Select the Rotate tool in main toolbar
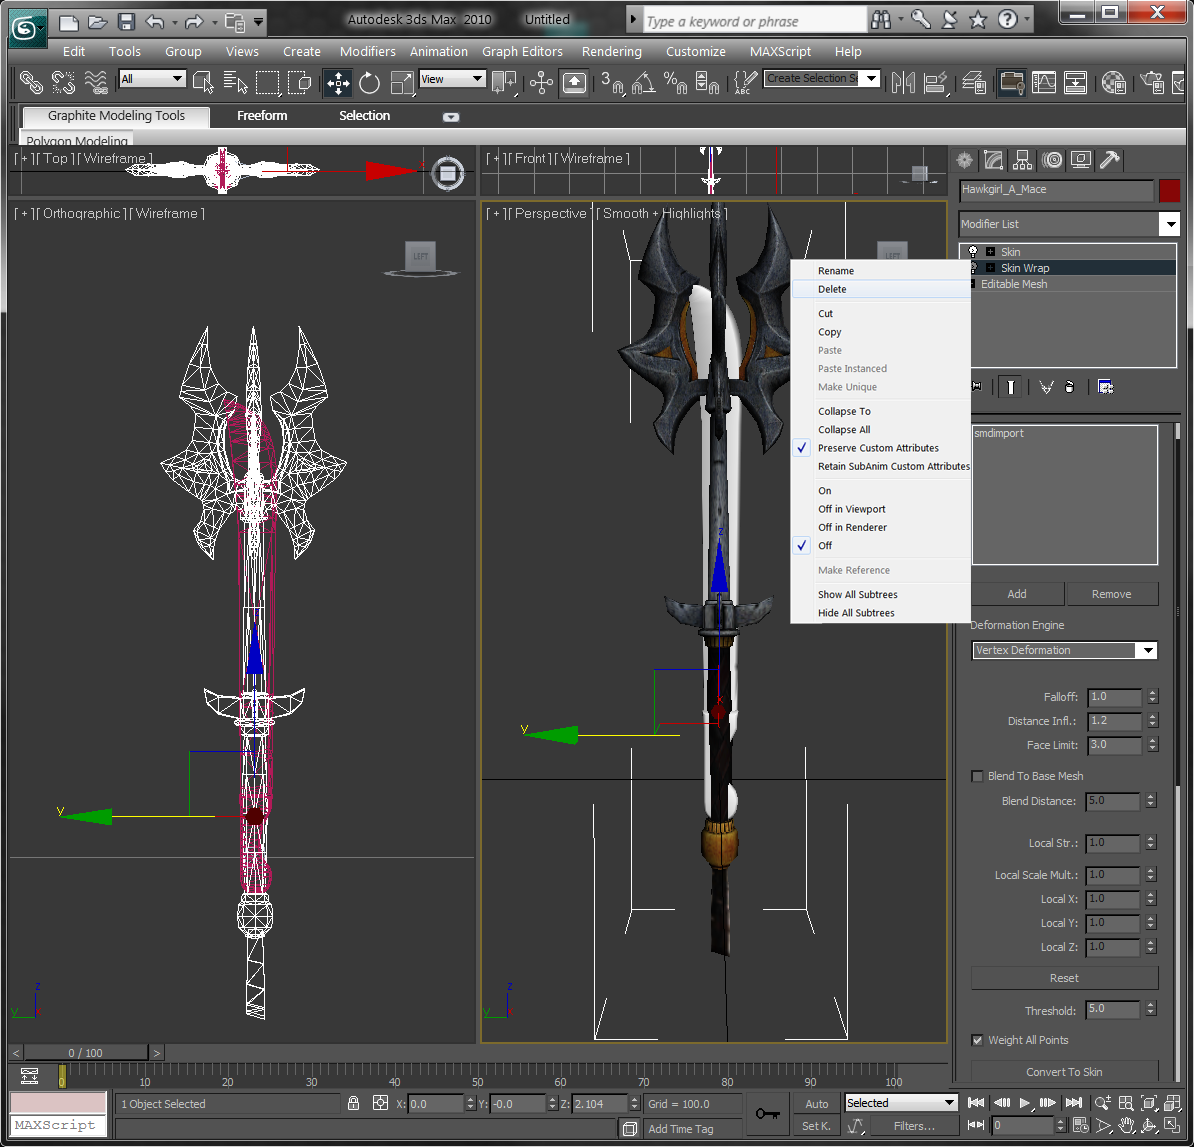Screen dimensions: 1194x1147 click(370, 83)
